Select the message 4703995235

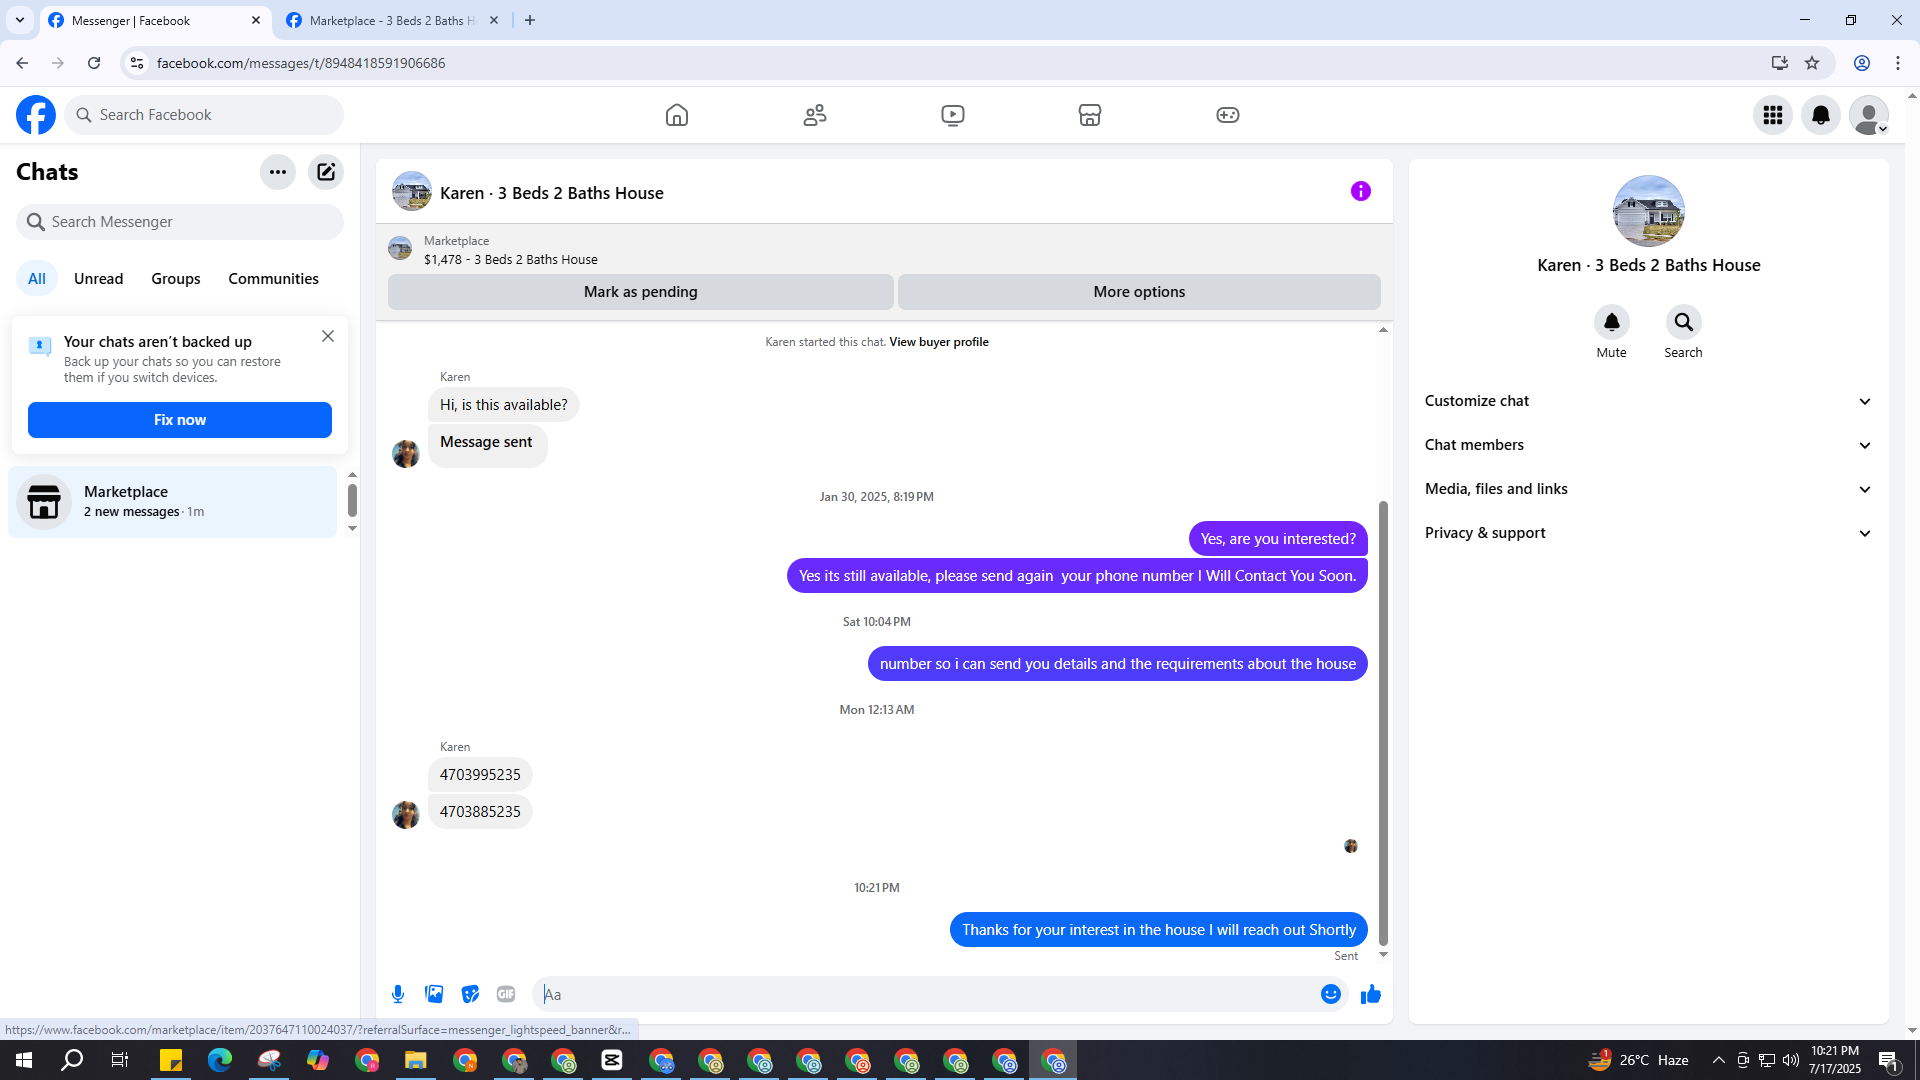[x=480, y=775]
